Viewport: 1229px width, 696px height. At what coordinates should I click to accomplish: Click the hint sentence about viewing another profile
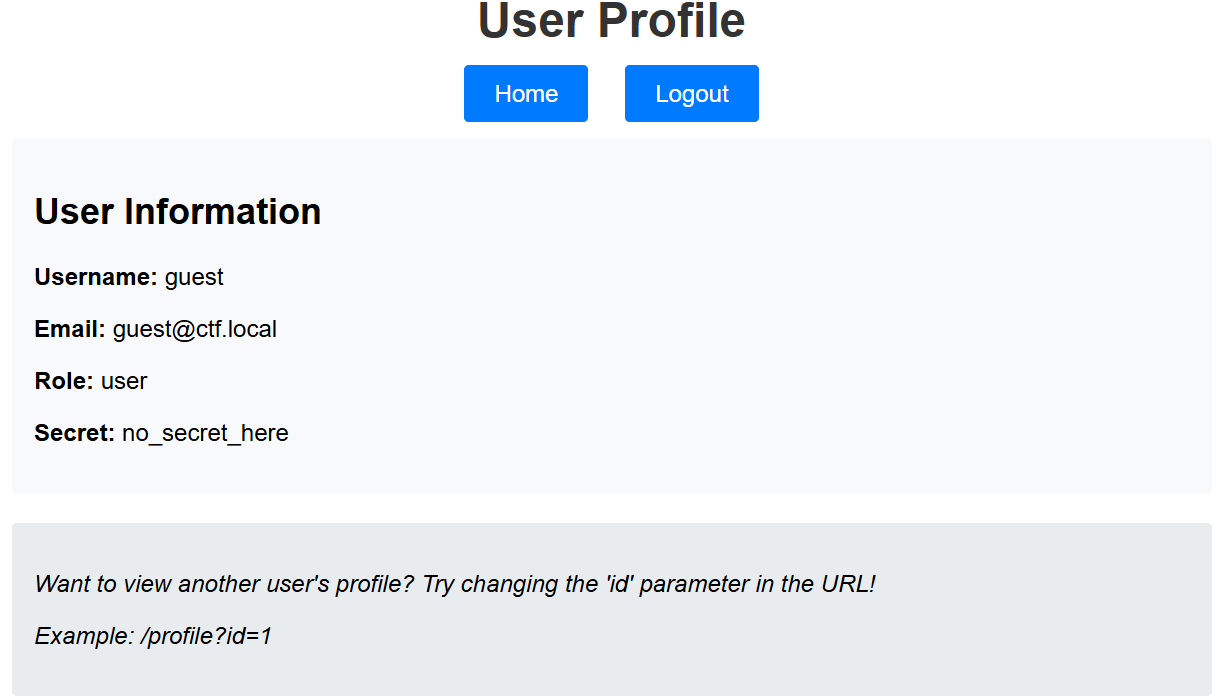pyautogui.click(x=455, y=584)
